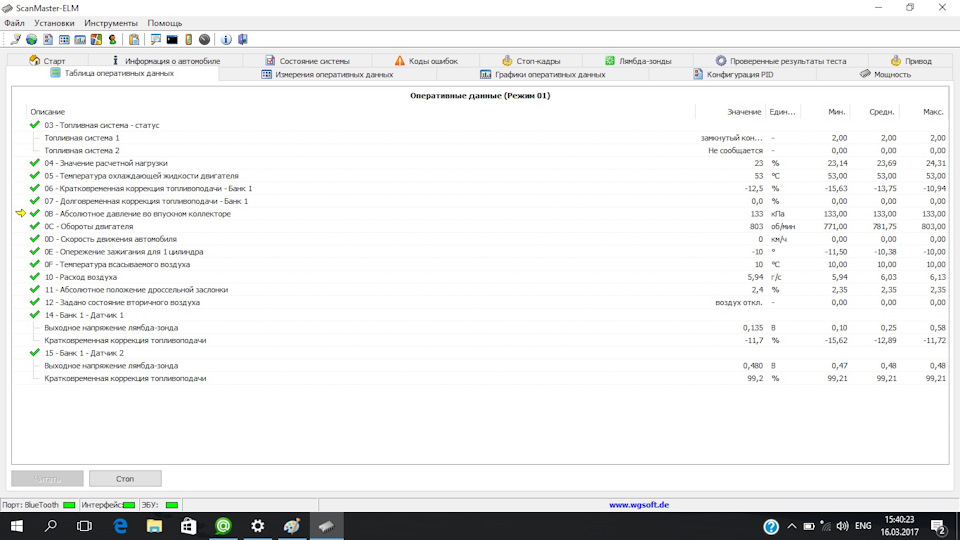Click the data table grid toolbar icon
This screenshot has width=960, height=540.
point(64,39)
